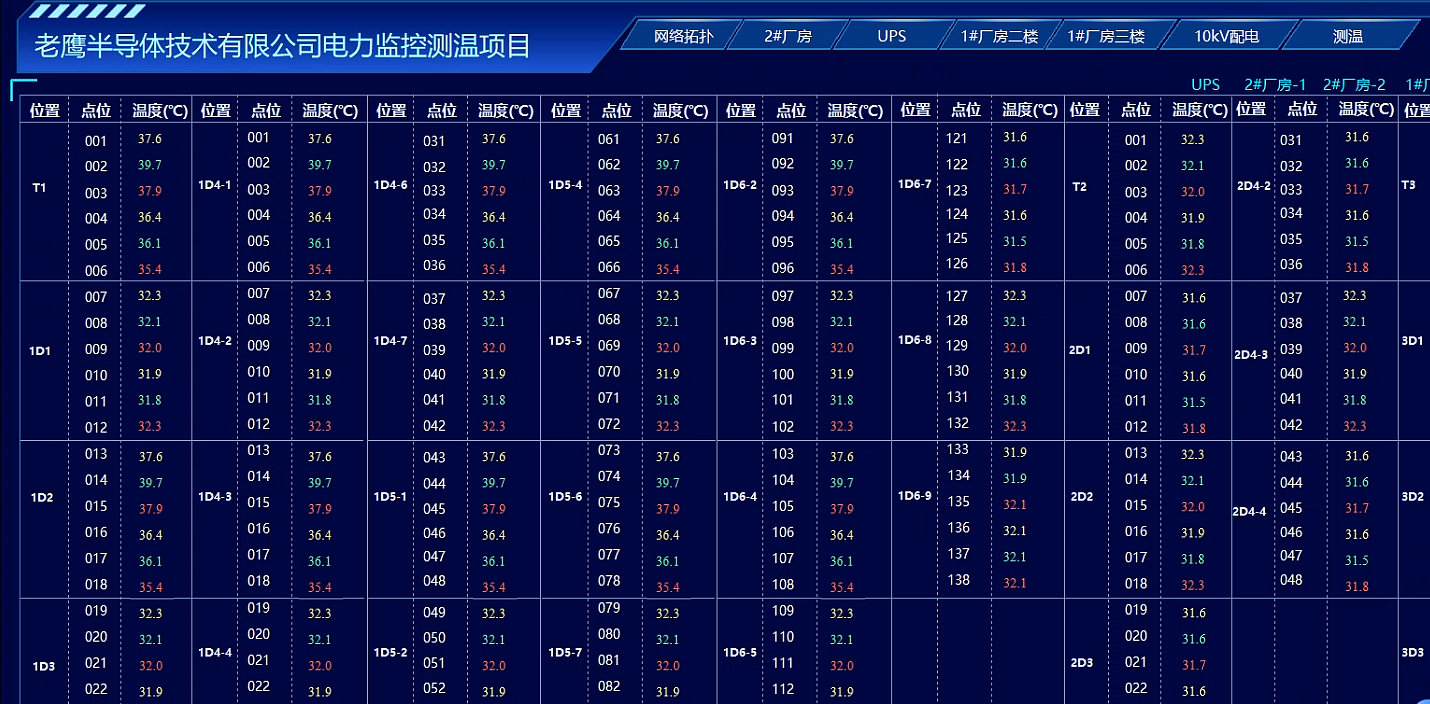The width and height of the screenshot is (1430, 704).
Task: Select position label 1D4-7
Action: tap(390, 340)
